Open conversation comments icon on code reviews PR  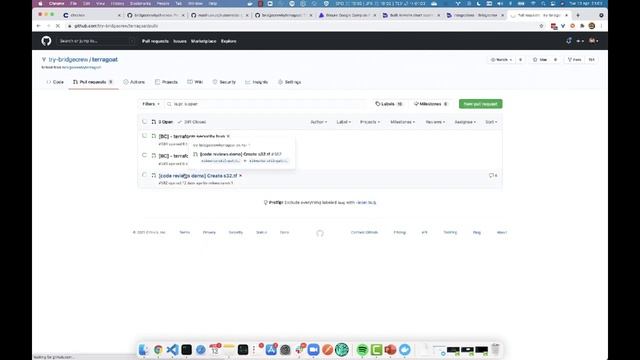pyautogui.click(x=493, y=176)
